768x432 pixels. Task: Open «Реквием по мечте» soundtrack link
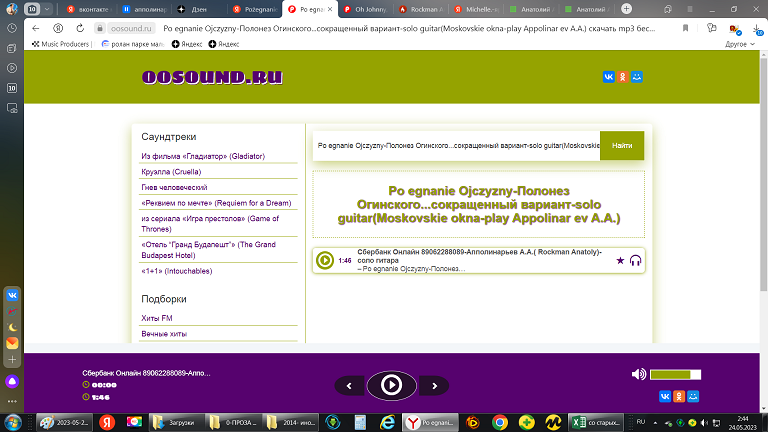tap(216, 203)
